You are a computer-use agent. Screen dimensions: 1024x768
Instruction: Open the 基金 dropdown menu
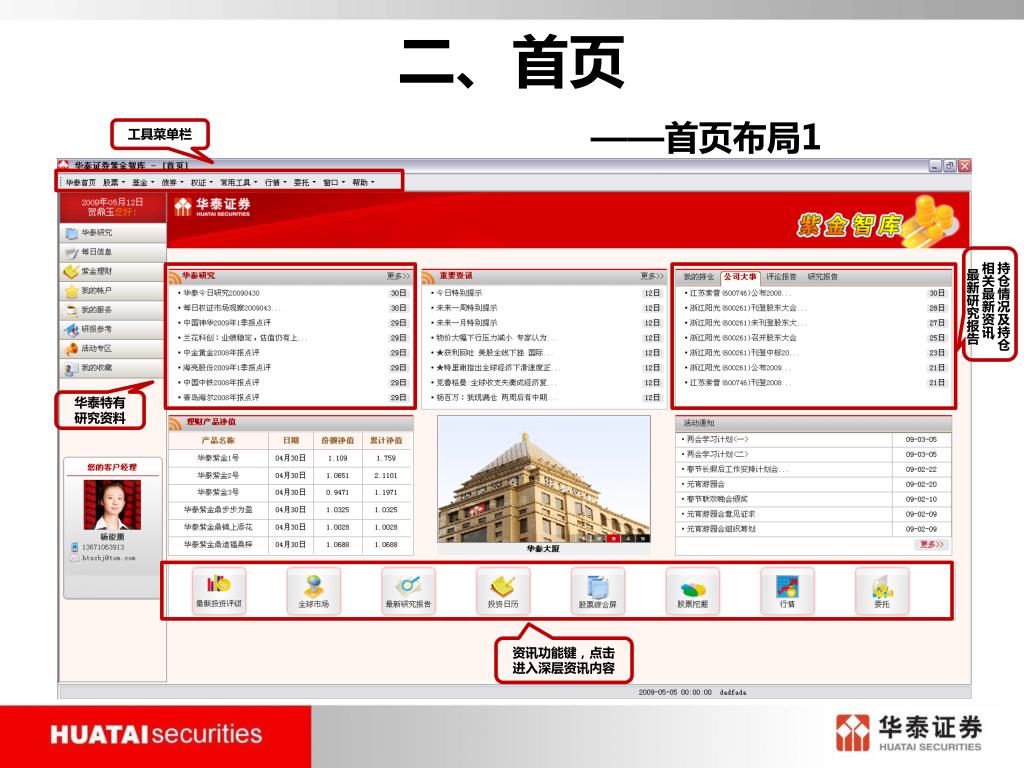pos(143,183)
